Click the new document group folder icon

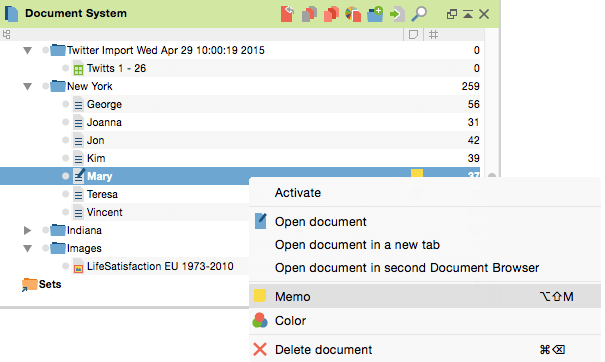click(x=375, y=14)
